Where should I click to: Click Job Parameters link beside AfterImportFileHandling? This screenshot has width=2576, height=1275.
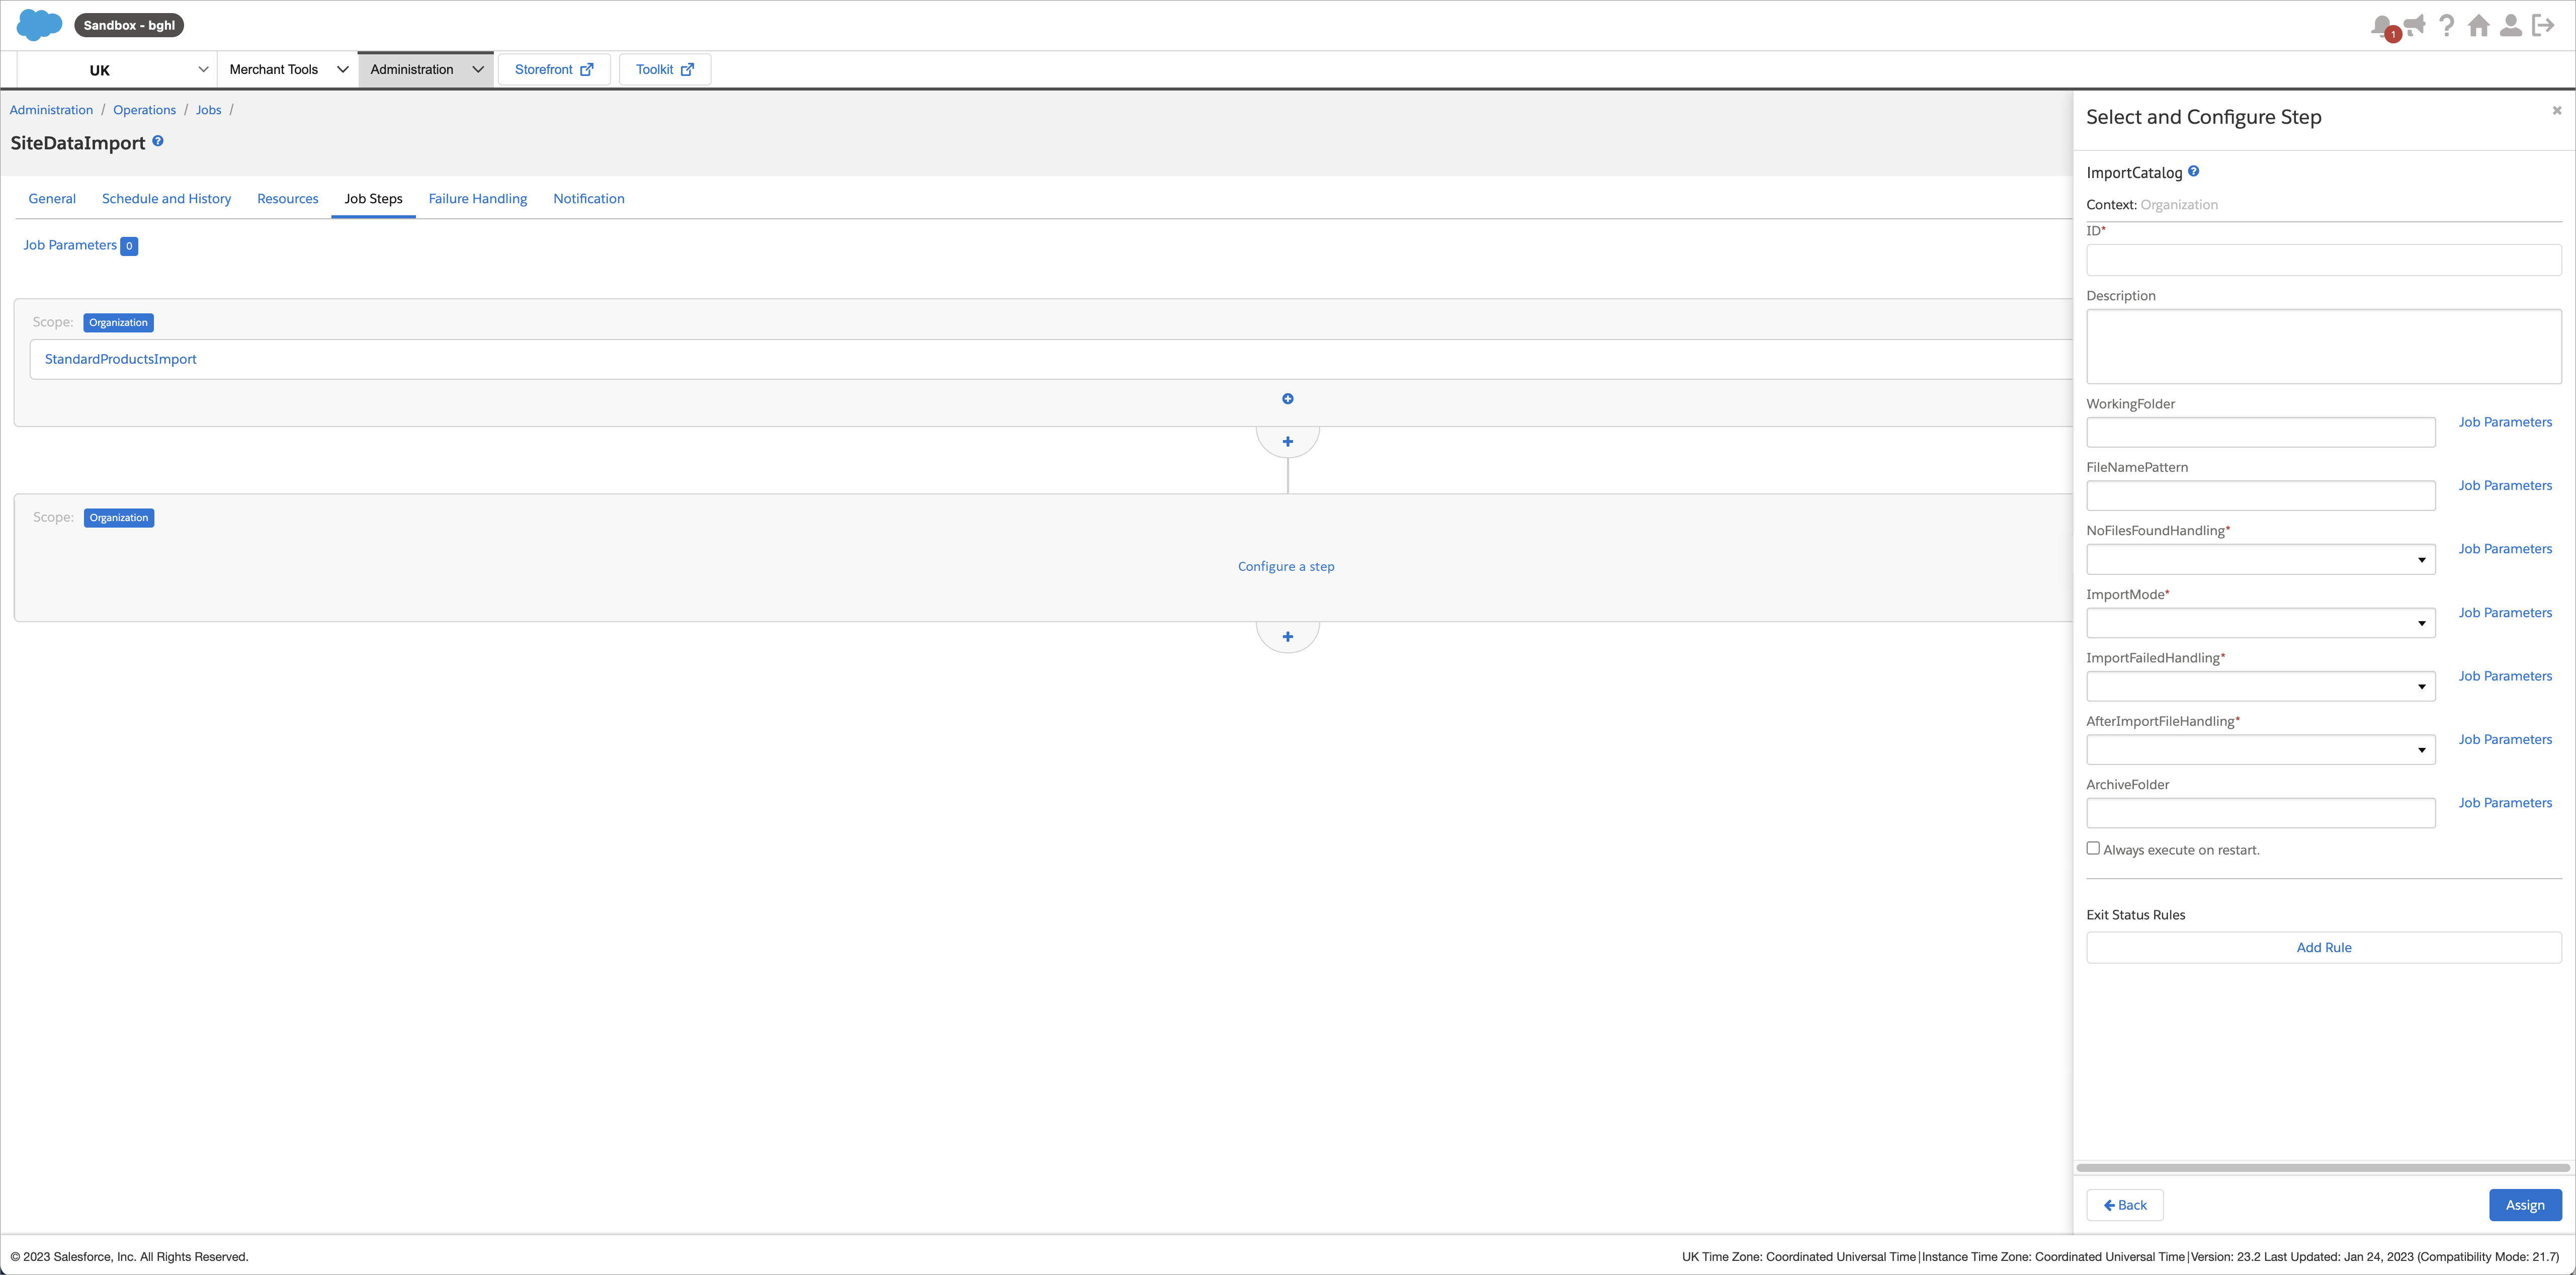2505,740
